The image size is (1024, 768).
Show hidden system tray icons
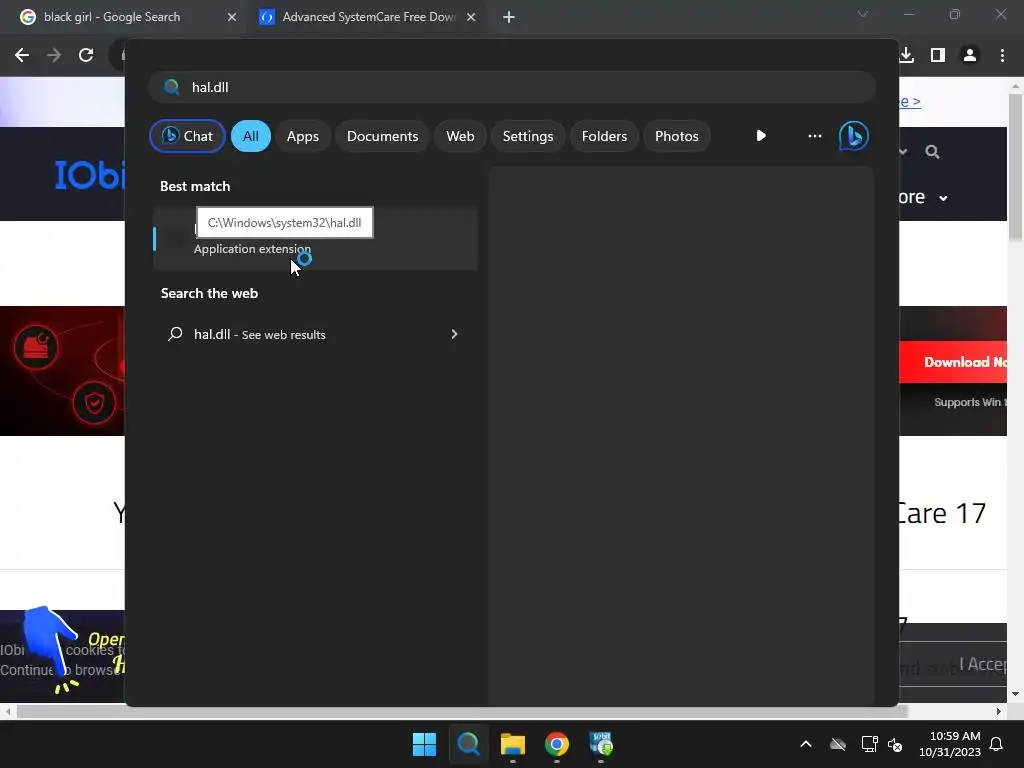point(806,744)
